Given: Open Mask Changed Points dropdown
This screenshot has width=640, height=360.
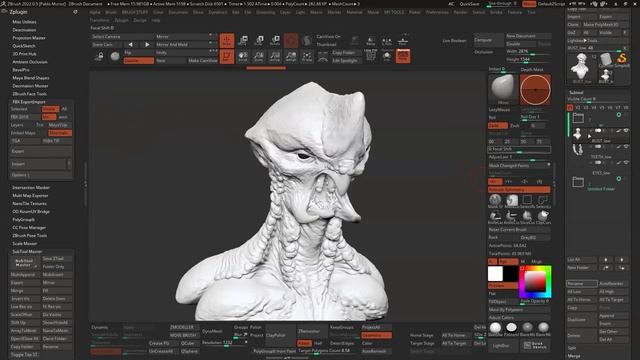Looking at the screenshot, I should (x=519, y=165).
